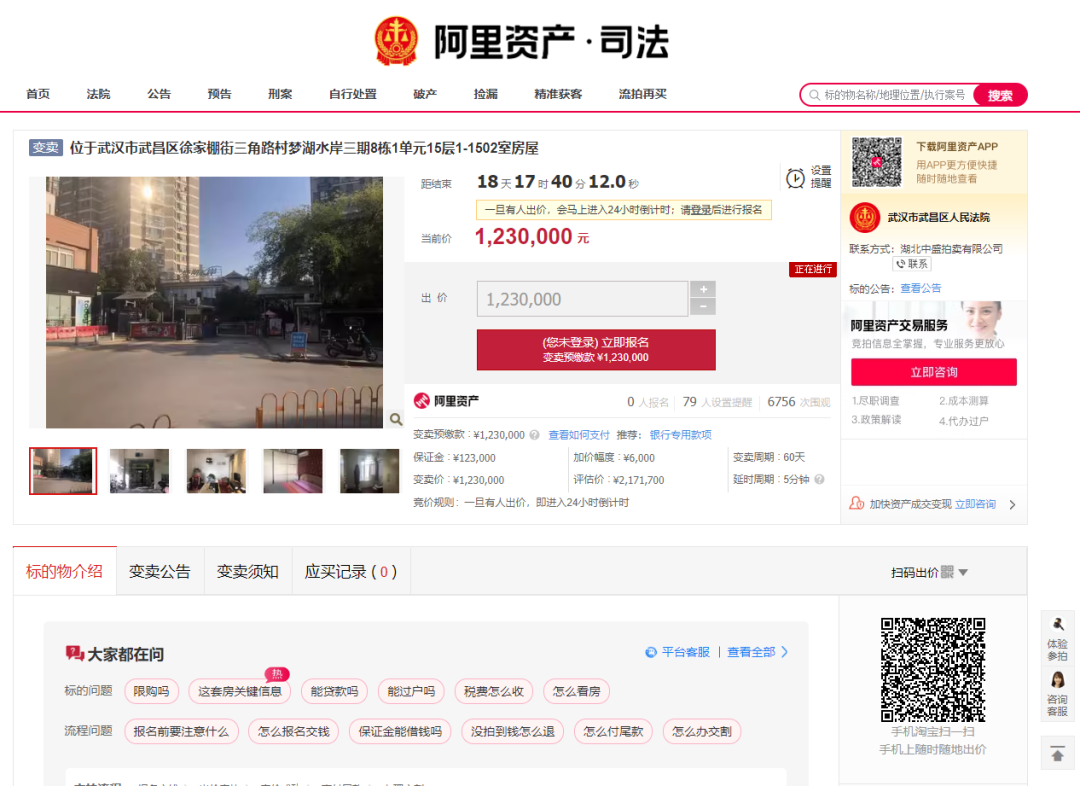Click the clock icon for 设置提醒

796,178
